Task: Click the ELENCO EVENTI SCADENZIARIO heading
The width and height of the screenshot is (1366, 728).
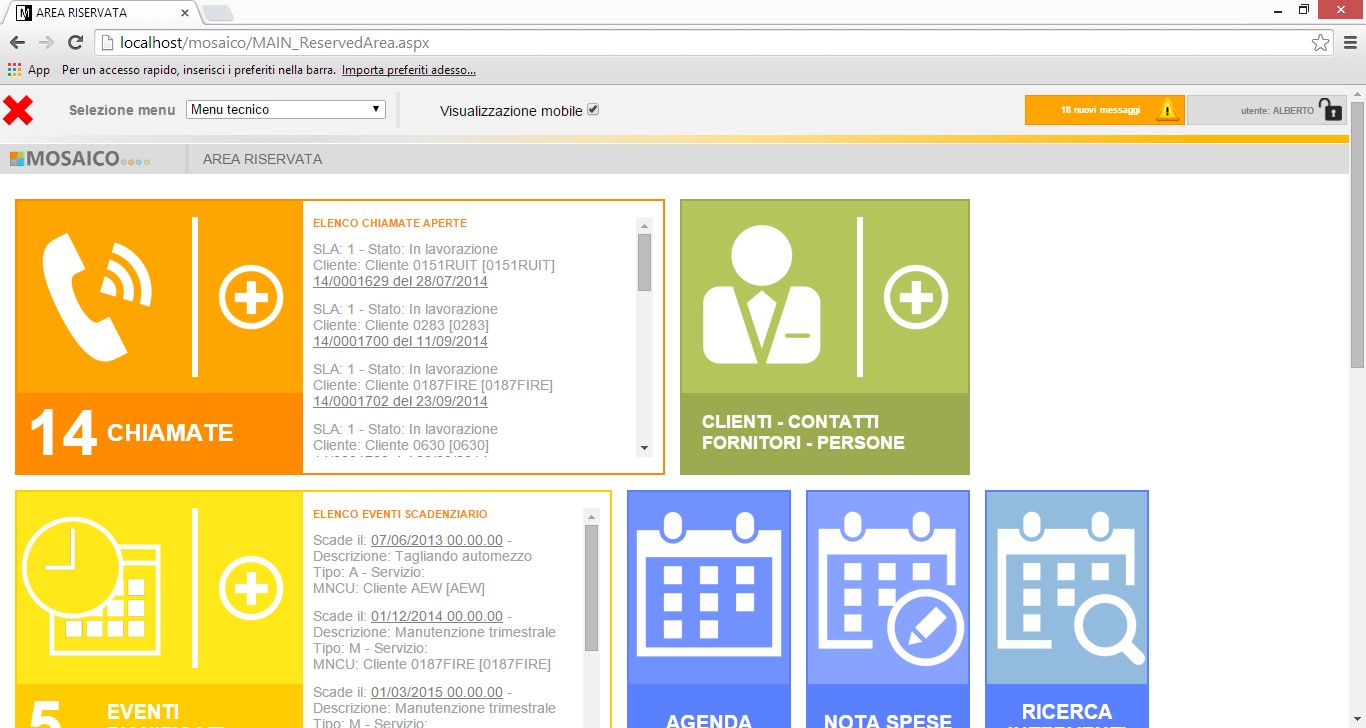Action: [x=400, y=514]
